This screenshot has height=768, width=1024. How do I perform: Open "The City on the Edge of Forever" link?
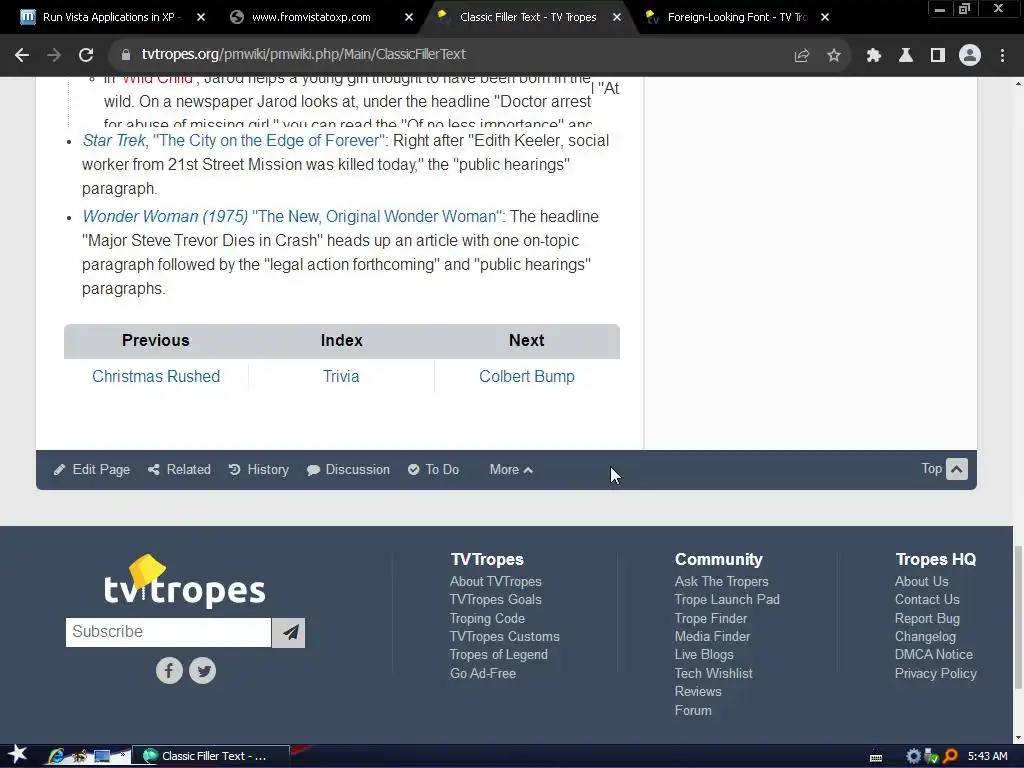tap(269, 140)
